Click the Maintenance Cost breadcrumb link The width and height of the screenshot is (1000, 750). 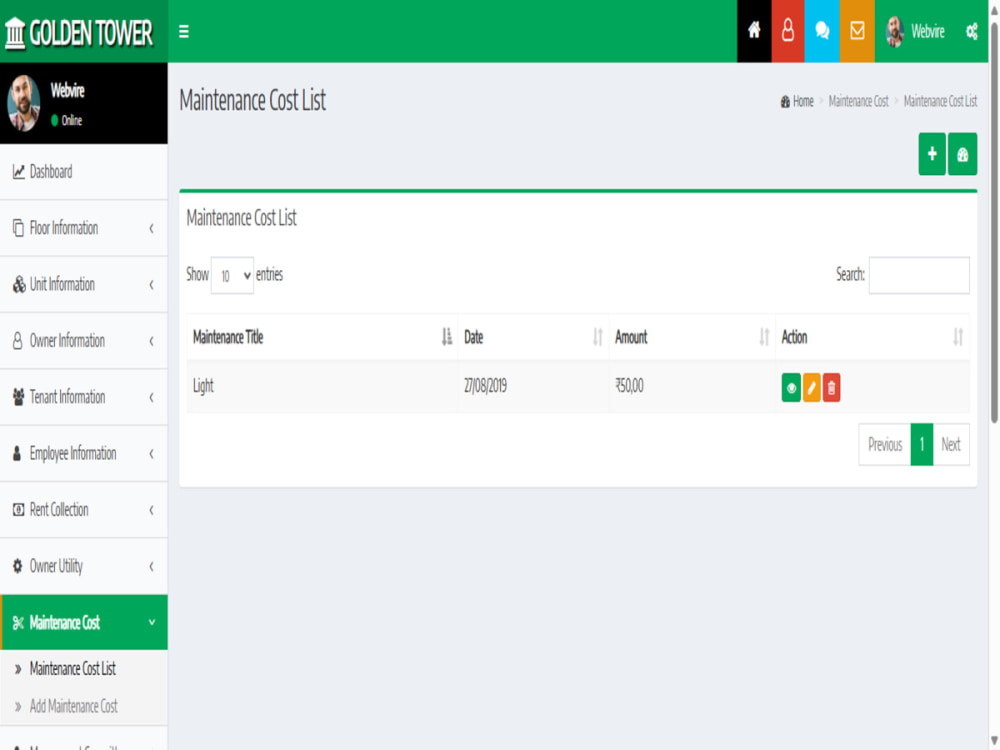858,101
